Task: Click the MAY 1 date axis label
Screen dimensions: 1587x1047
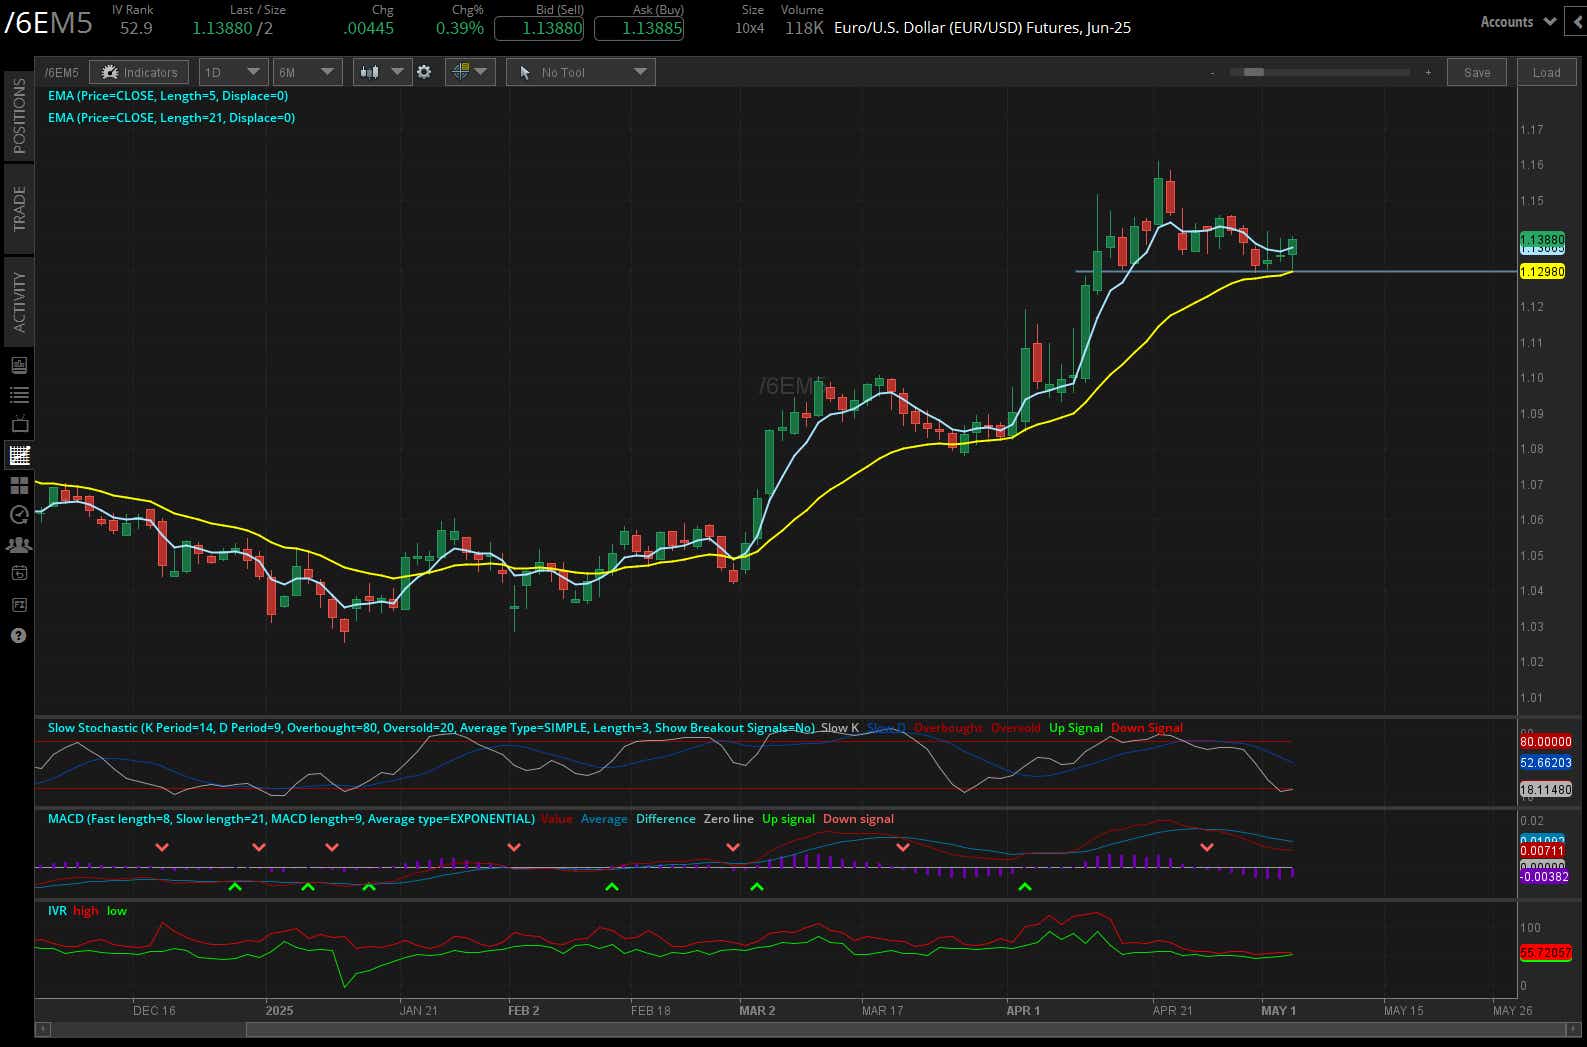Action: (x=1278, y=1011)
